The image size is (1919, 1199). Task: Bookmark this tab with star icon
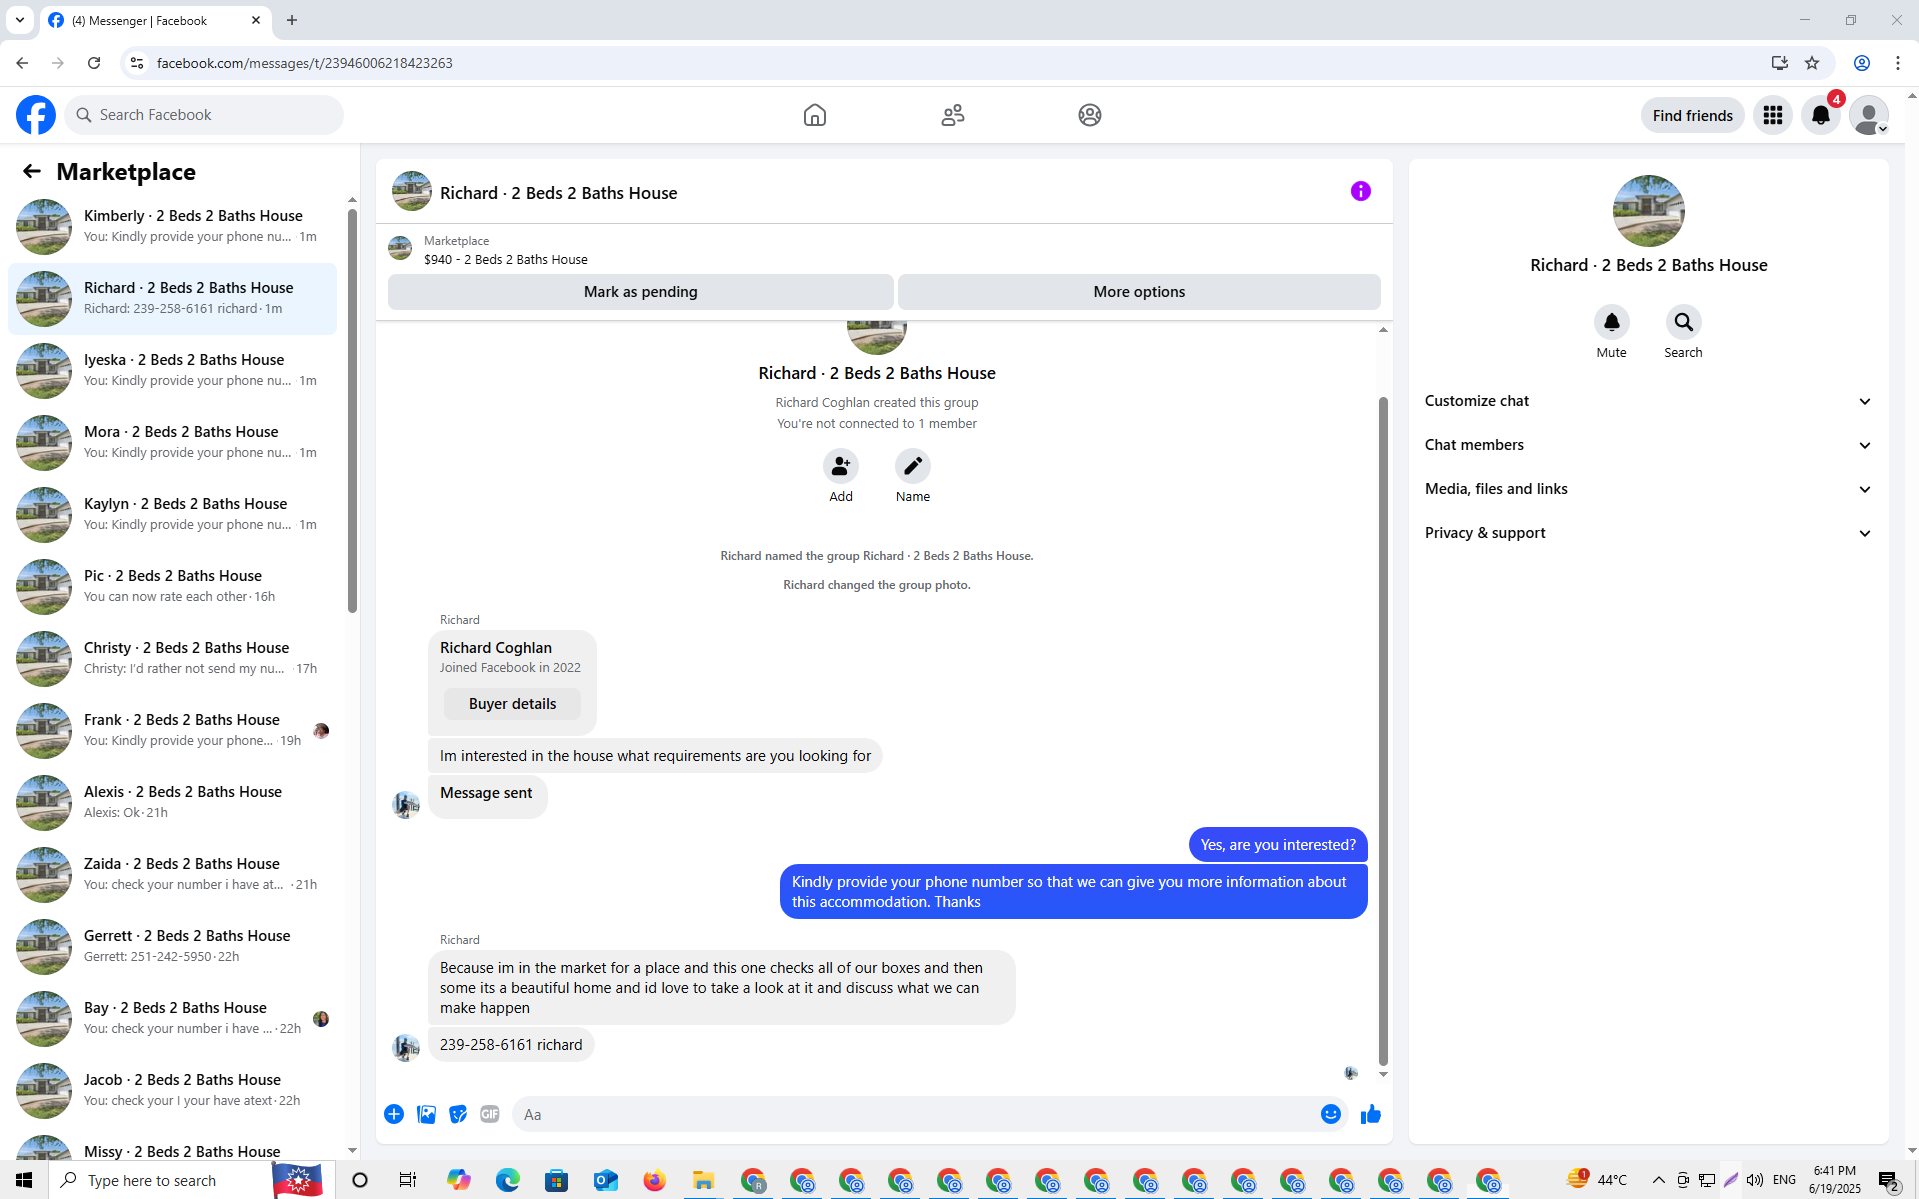[x=1812, y=63]
